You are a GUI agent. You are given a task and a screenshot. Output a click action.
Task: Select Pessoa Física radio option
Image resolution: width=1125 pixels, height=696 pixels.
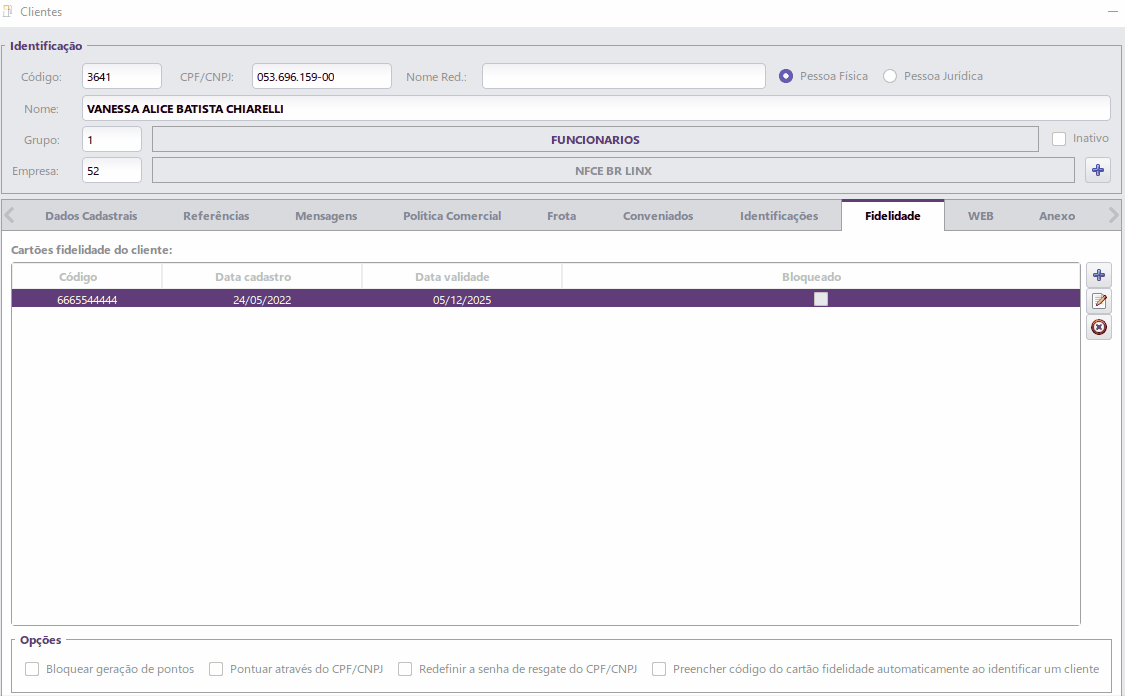pyautogui.click(x=786, y=76)
